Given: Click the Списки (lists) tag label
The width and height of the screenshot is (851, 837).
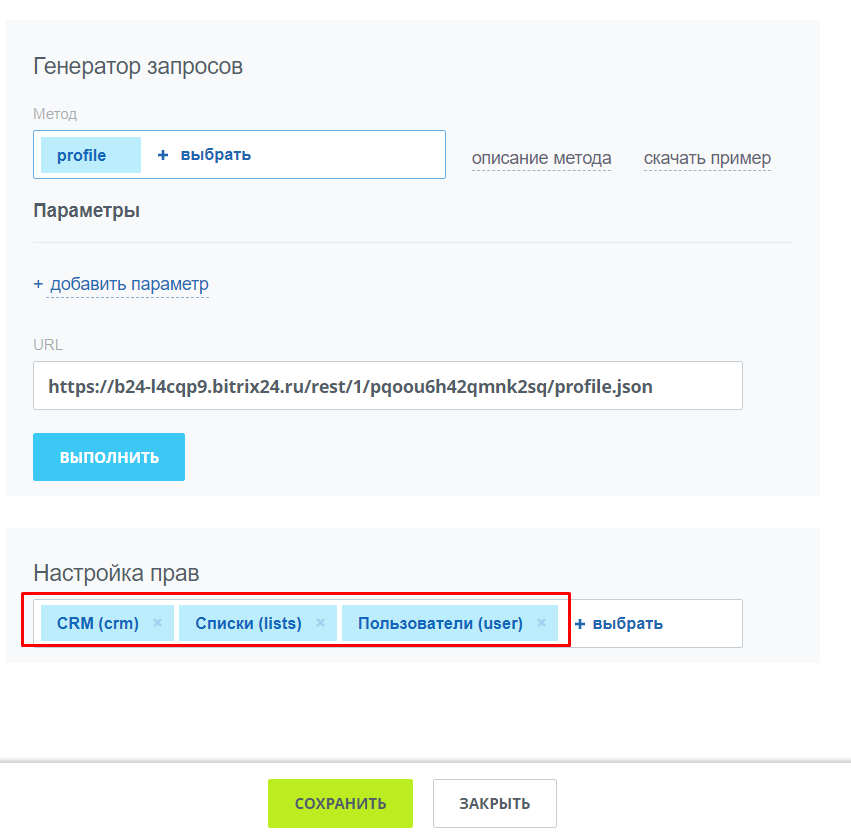Looking at the screenshot, I should tap(248, 623).
